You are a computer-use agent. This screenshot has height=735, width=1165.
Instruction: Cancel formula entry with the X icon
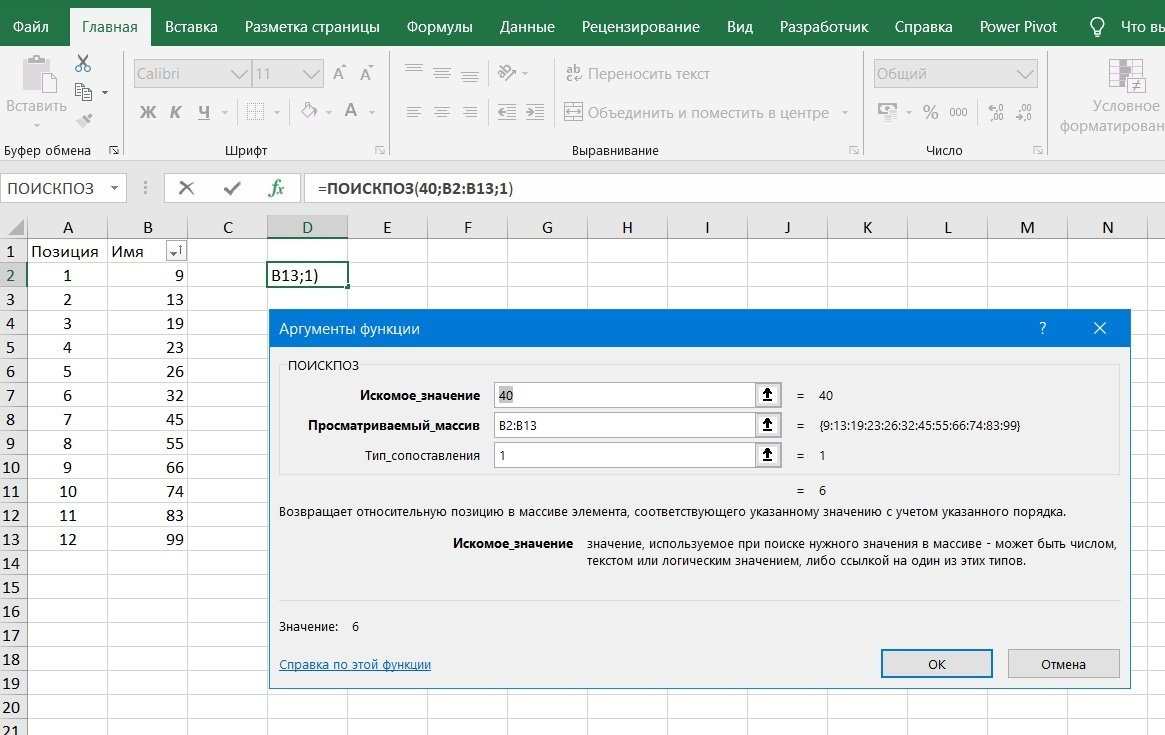[186, 188]
